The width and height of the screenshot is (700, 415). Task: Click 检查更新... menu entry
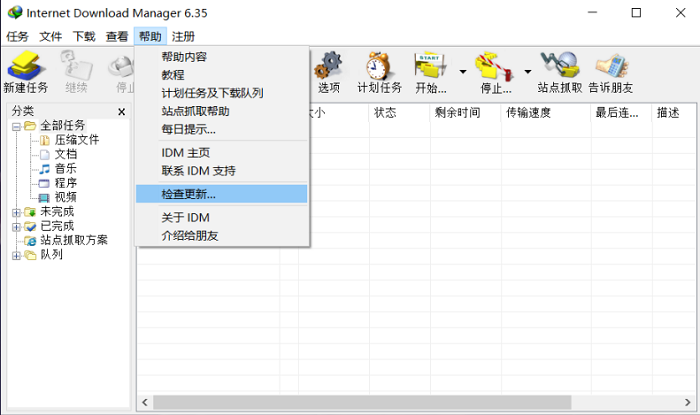point(222,194)
